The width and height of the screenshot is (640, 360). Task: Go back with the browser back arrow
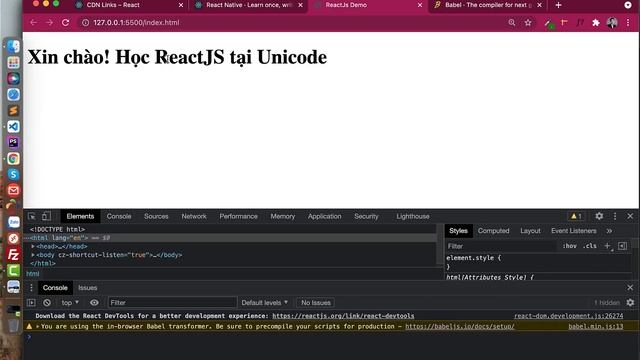click(x=33, y=22)
